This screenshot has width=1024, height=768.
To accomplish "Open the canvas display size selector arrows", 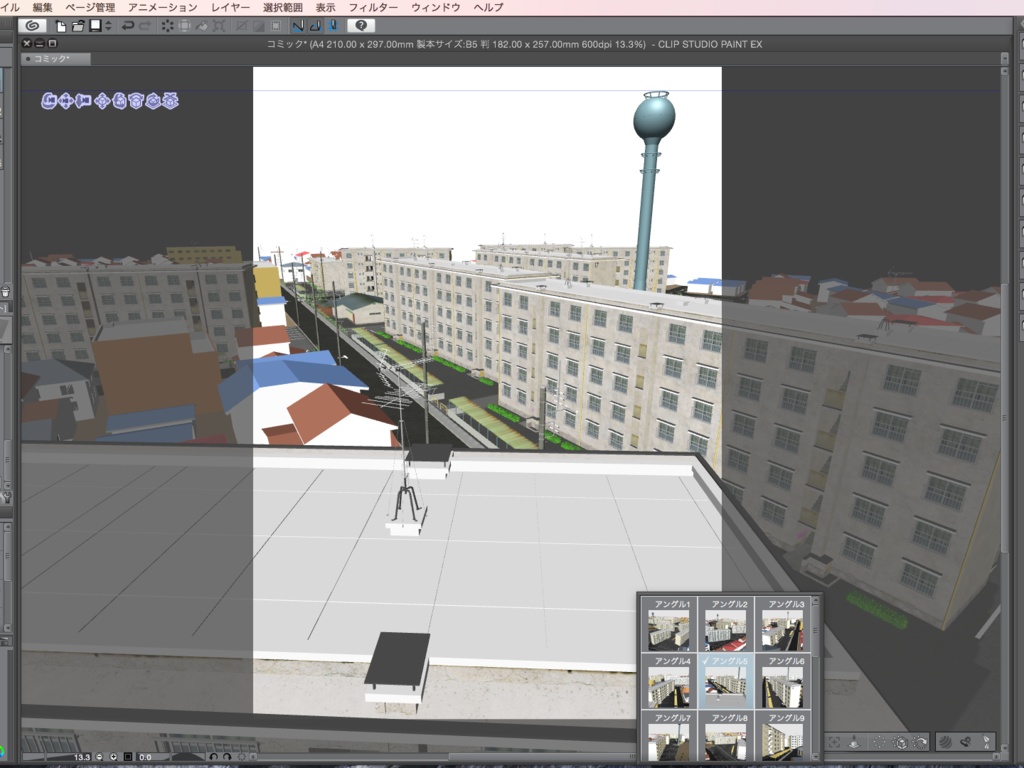I will 107,27.
